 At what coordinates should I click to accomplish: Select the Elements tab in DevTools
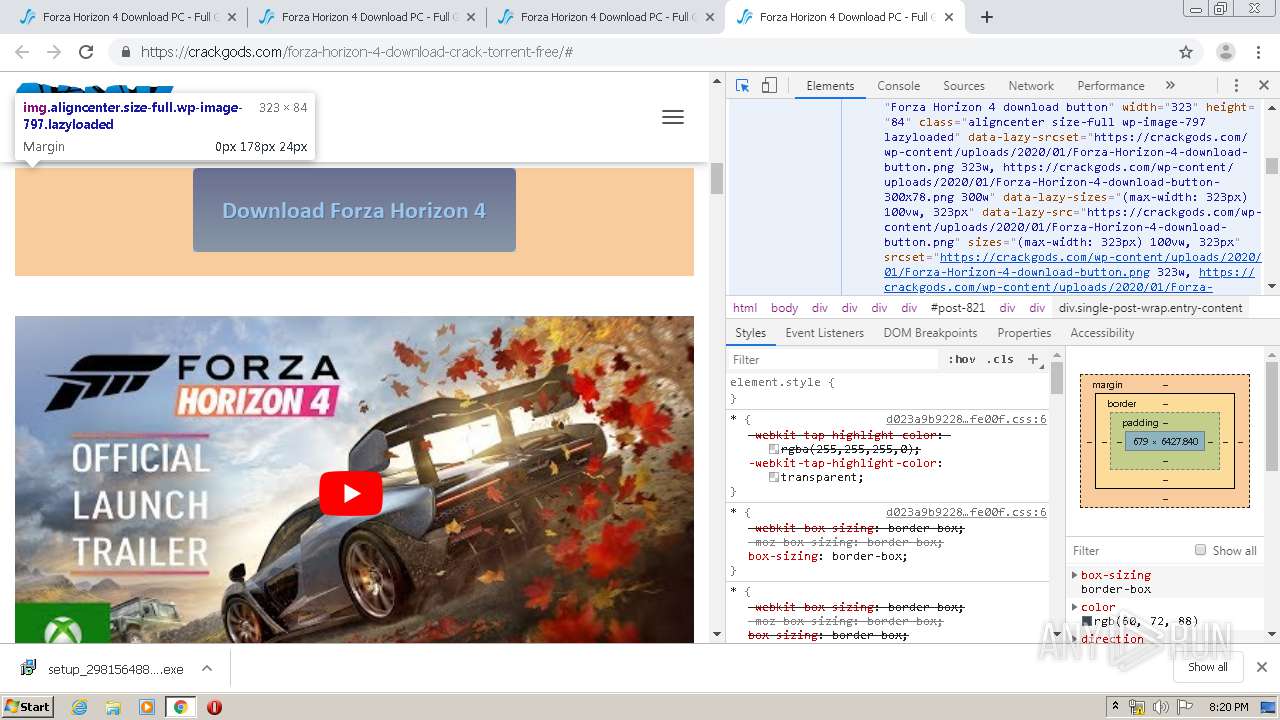[x=830, y=86]
